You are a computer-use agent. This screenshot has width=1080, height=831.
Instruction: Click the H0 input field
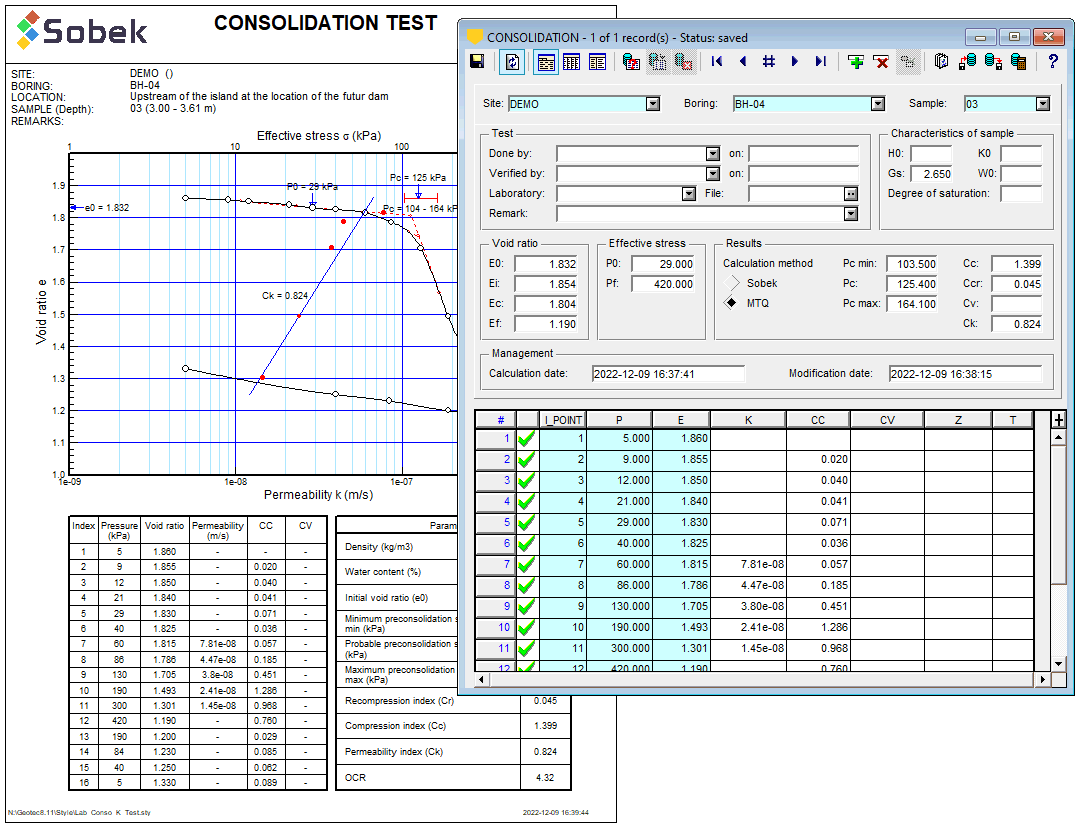tap(931, 154)
